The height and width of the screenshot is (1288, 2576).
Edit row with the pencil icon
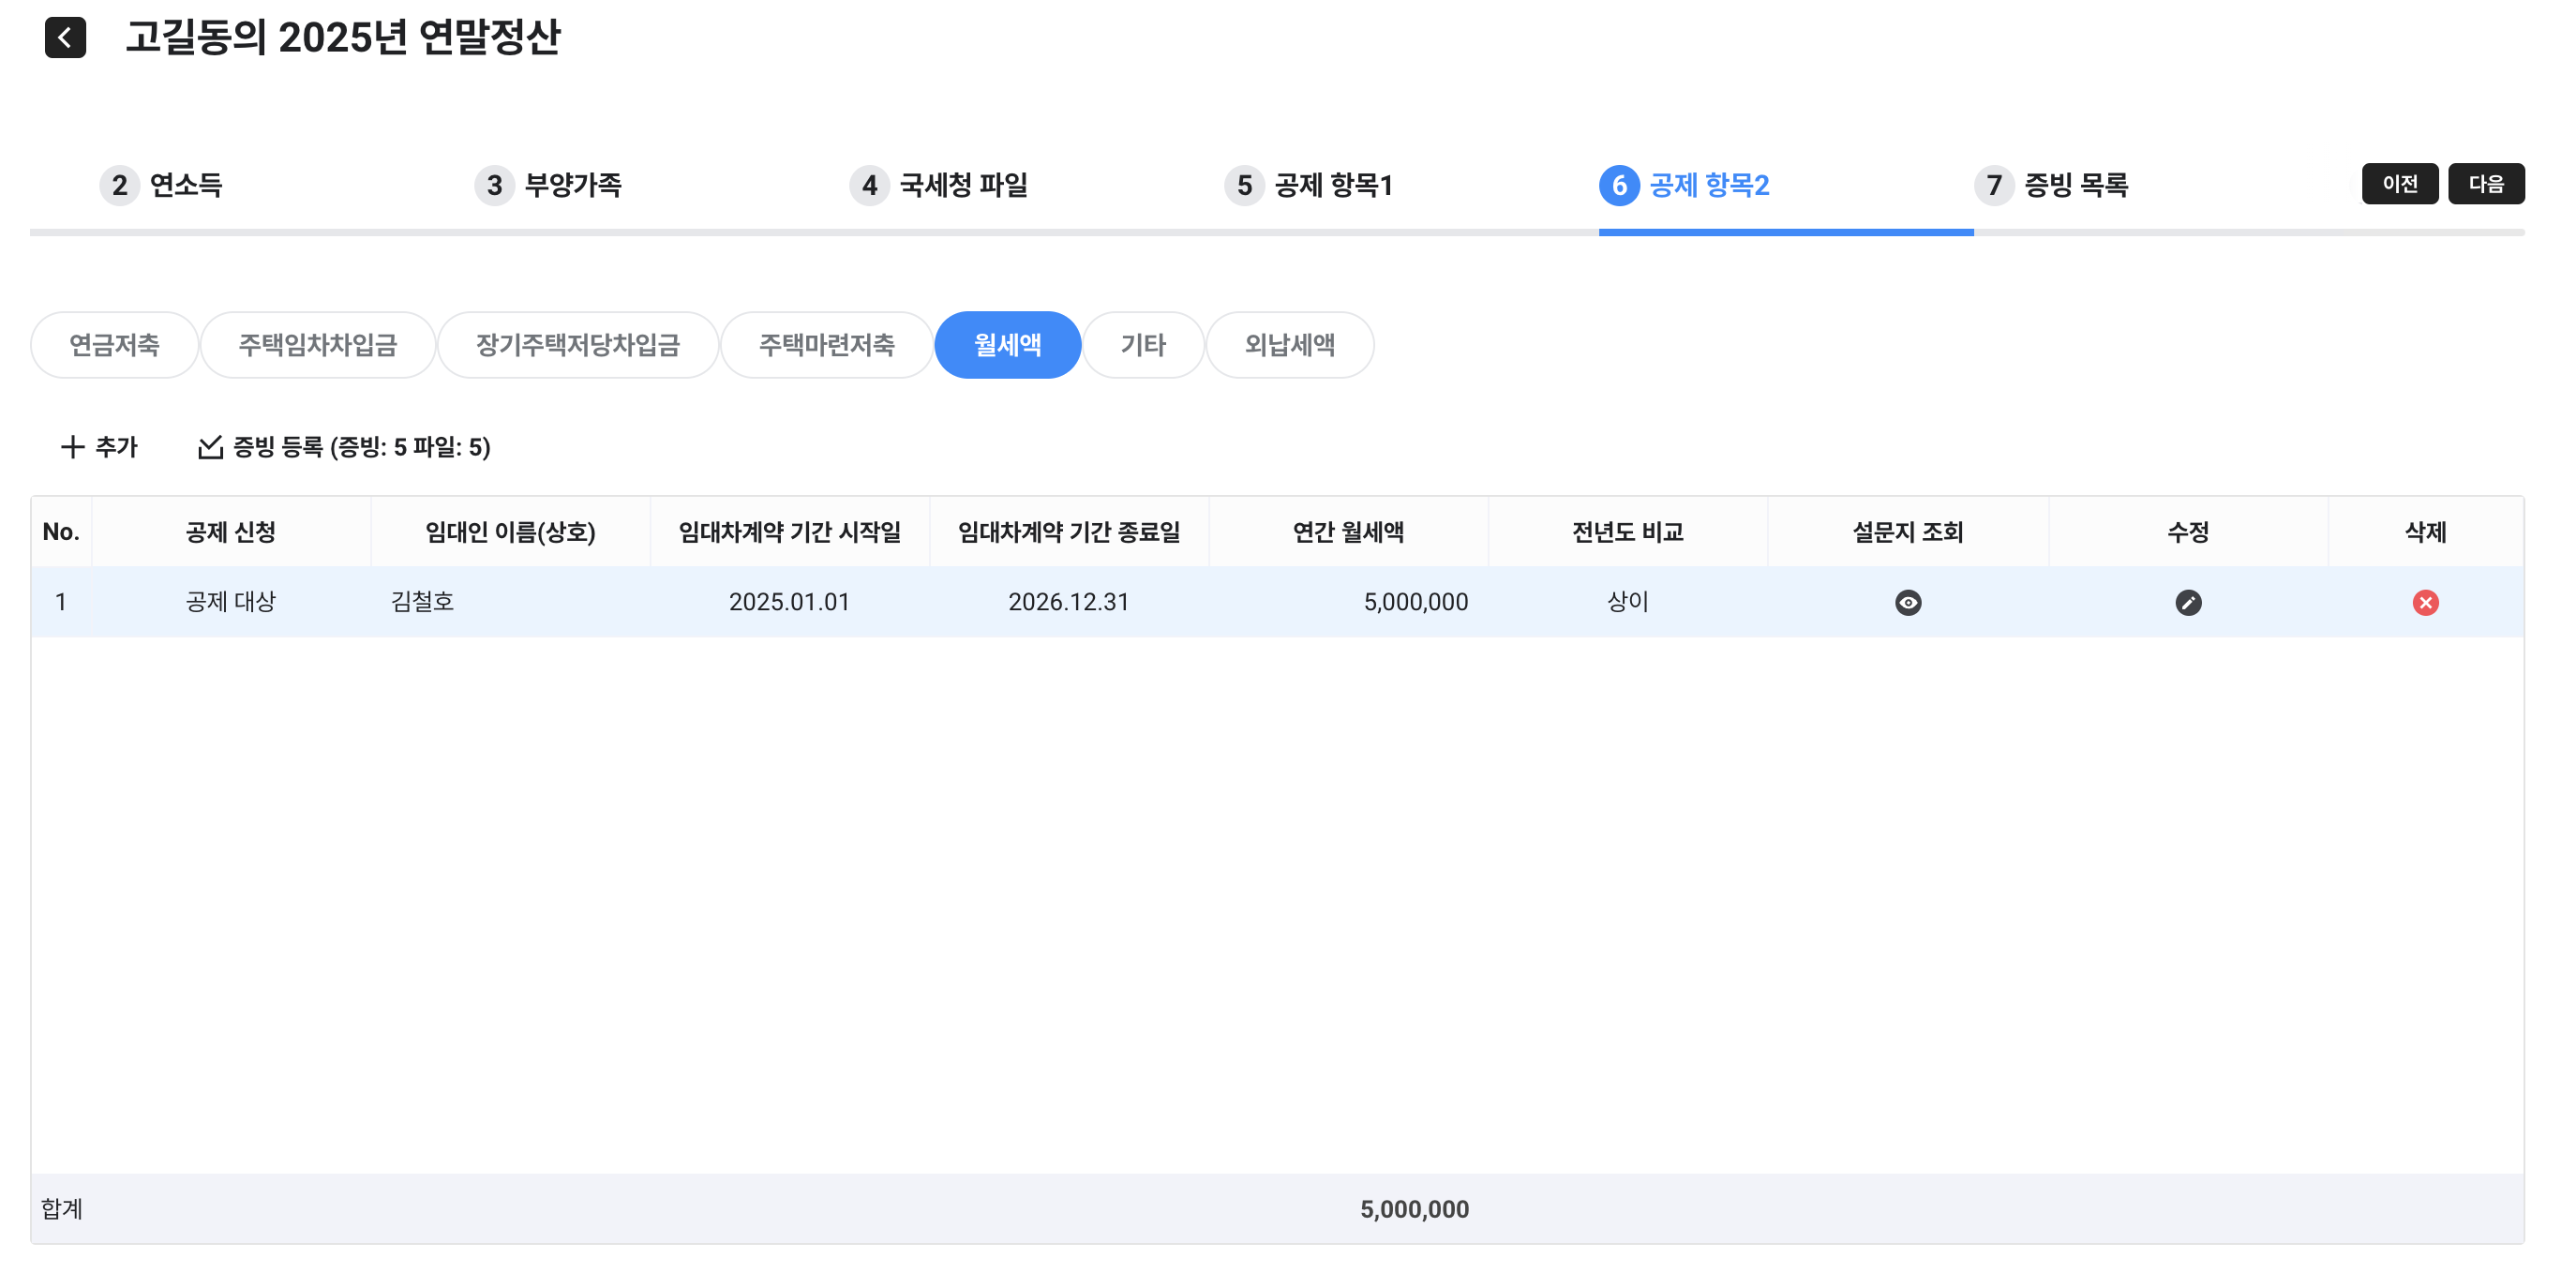click(x=2187, y=602)
